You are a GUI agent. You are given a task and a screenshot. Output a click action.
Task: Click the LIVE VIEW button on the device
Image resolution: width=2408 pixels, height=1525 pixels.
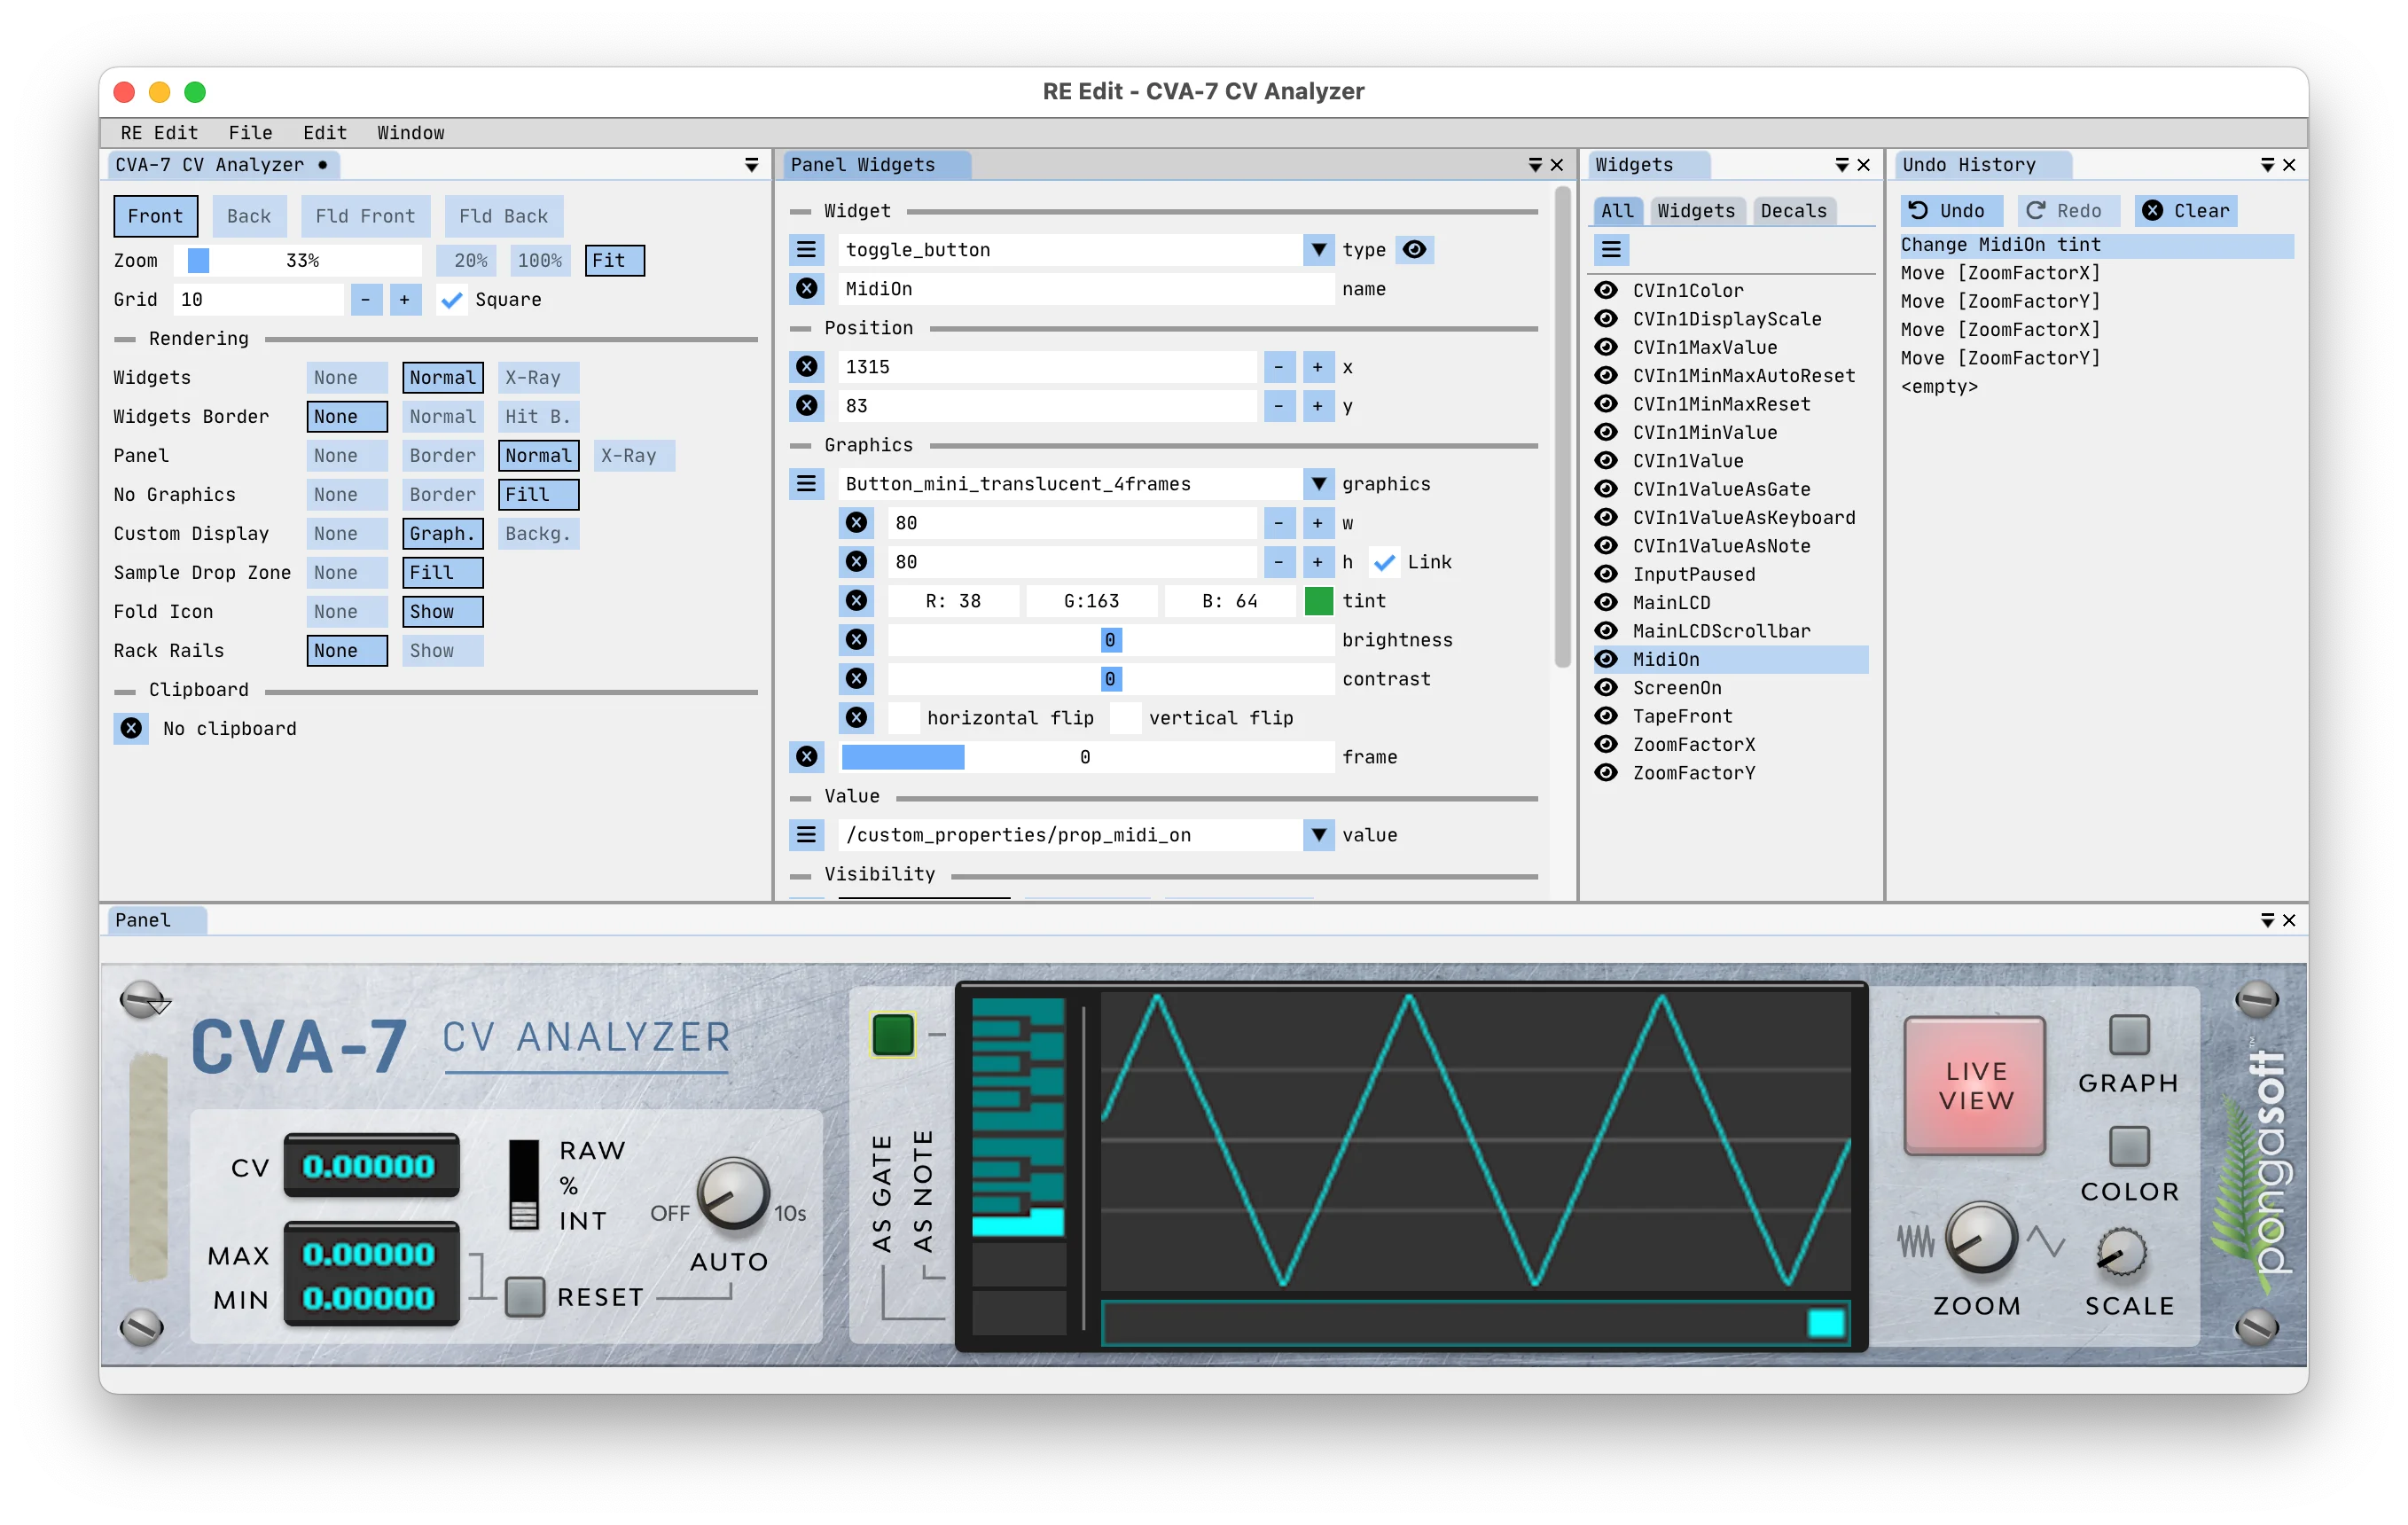(x=1975, y=1086)
